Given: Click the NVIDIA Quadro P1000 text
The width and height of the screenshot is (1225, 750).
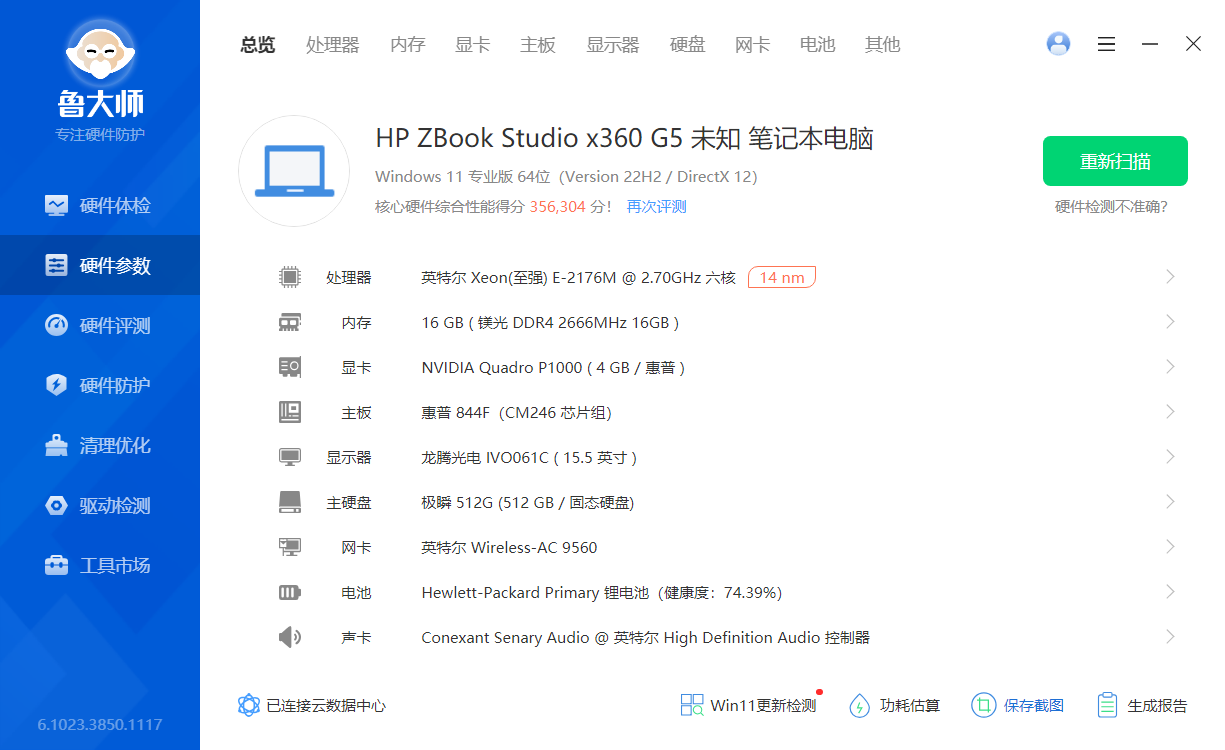Looking at the screenshot, I should click(x=553, y=367).
